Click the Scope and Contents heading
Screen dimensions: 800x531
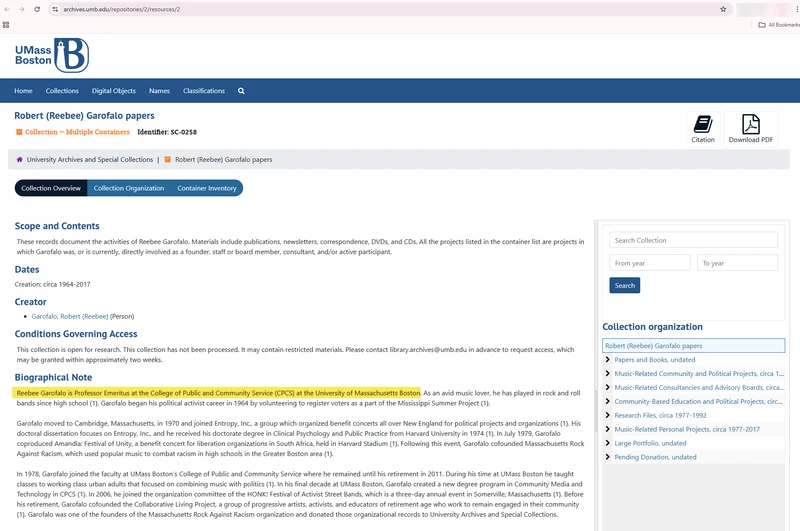click(57, 226)
